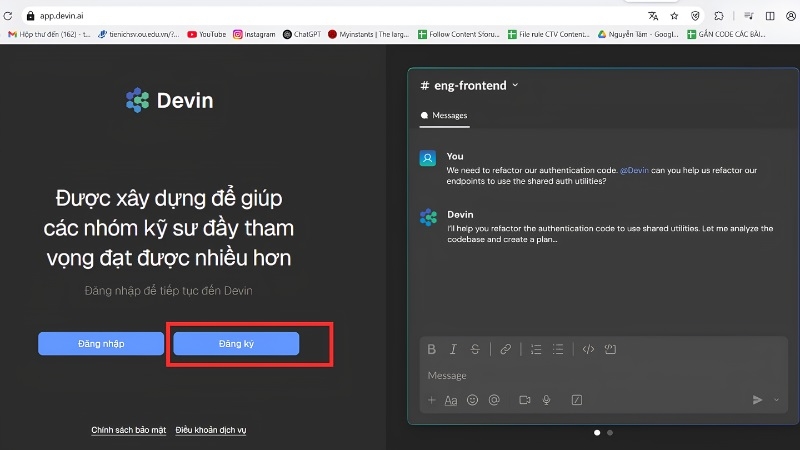Open the ChatGPT bookmark
This screenshot has width=800, height=450.
tap(302, 34)
